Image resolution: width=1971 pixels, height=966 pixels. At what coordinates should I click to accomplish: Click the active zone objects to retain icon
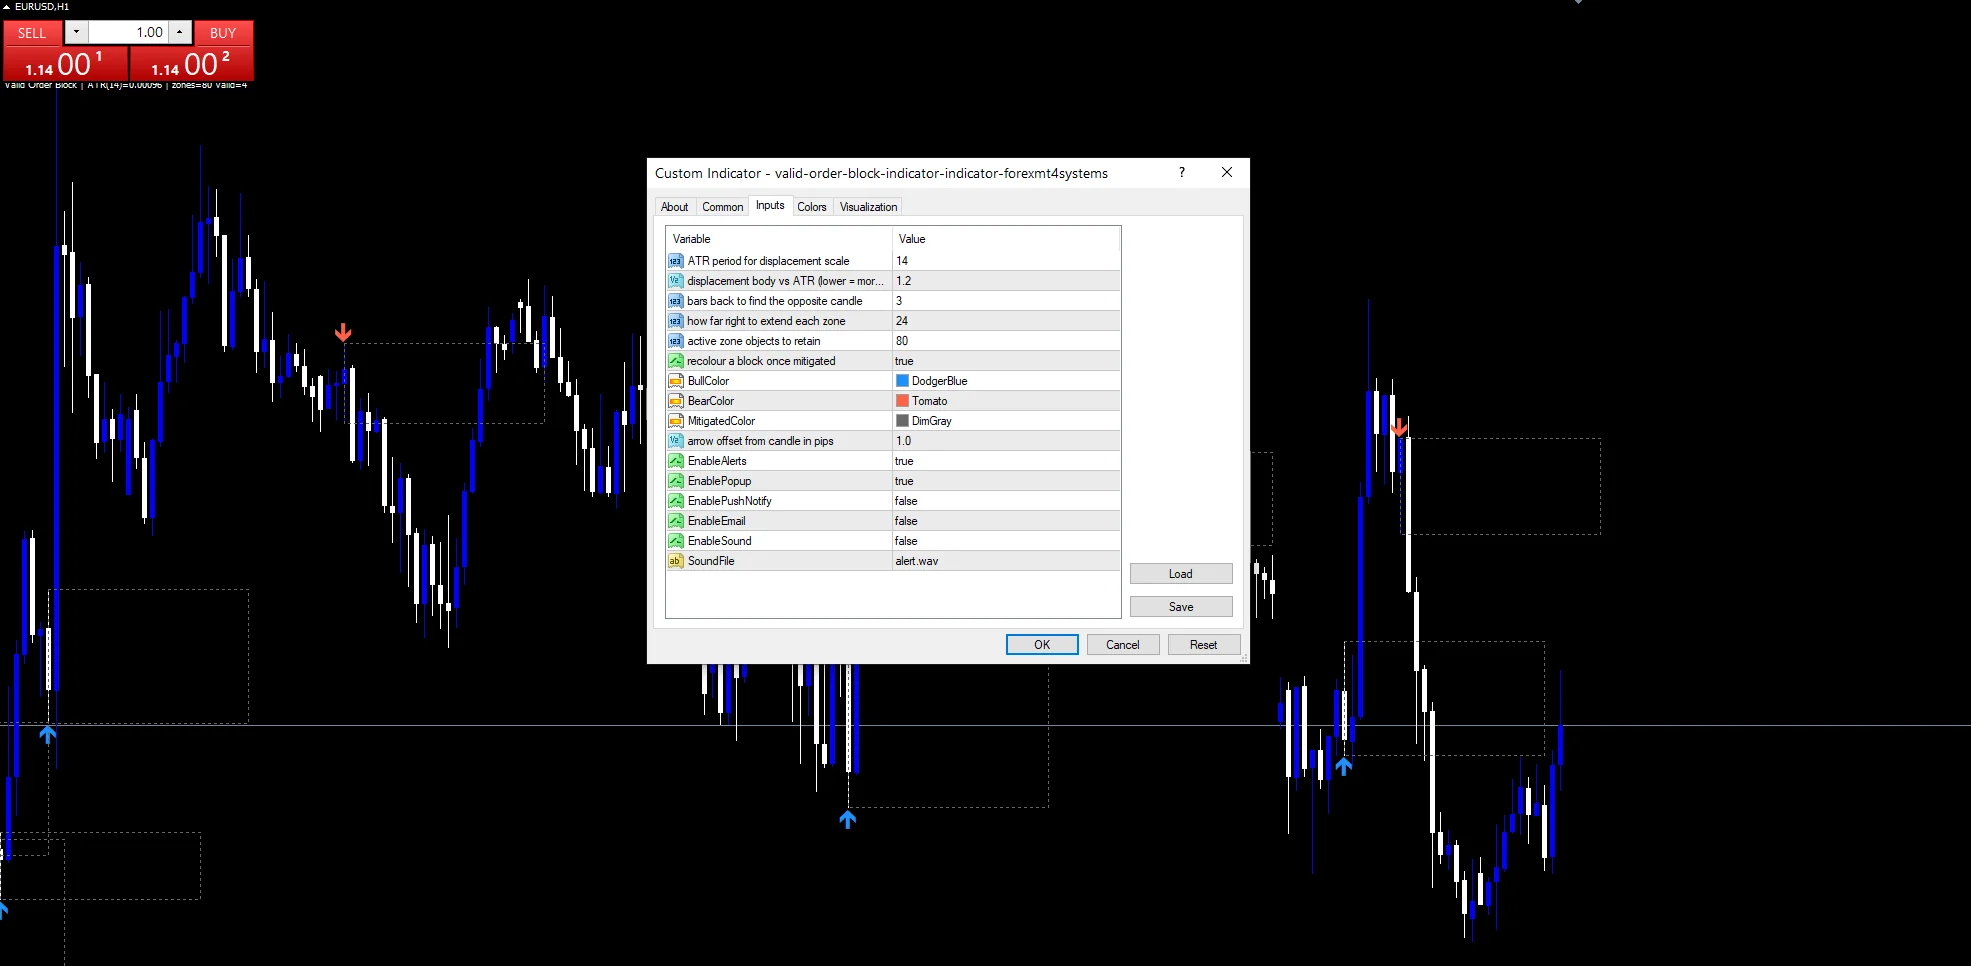676,341
